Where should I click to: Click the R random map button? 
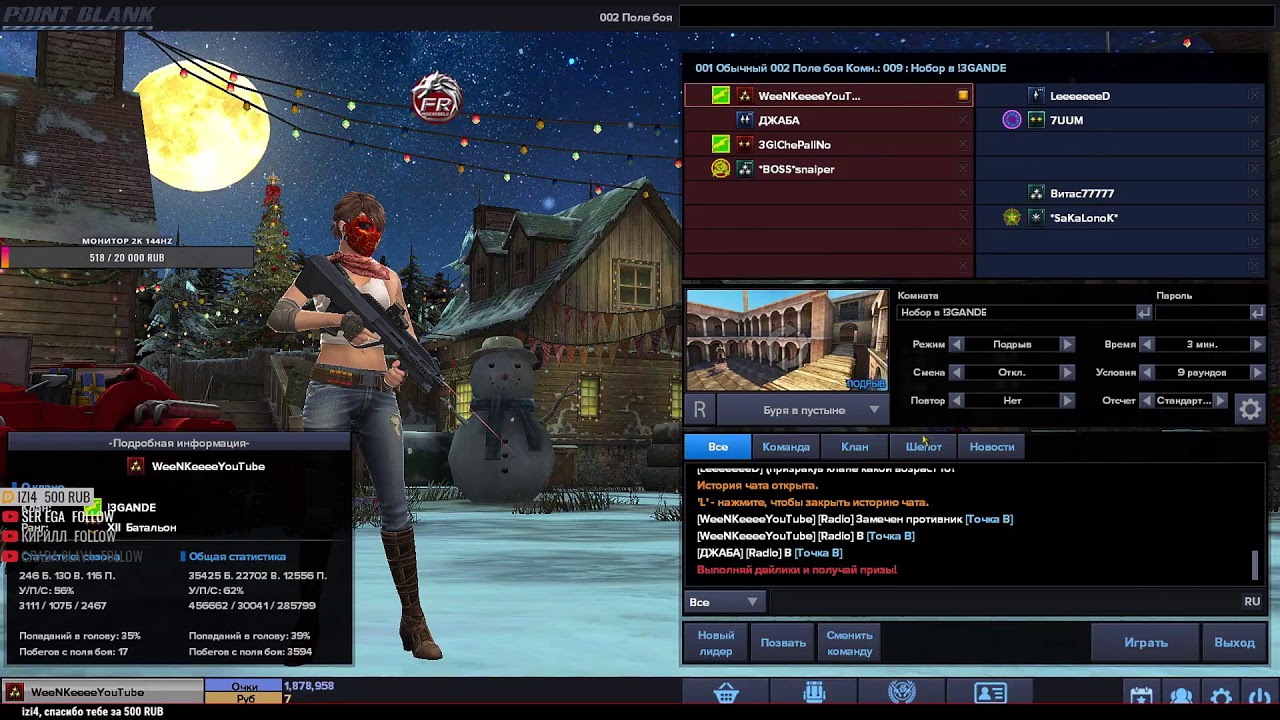[700, 410]
